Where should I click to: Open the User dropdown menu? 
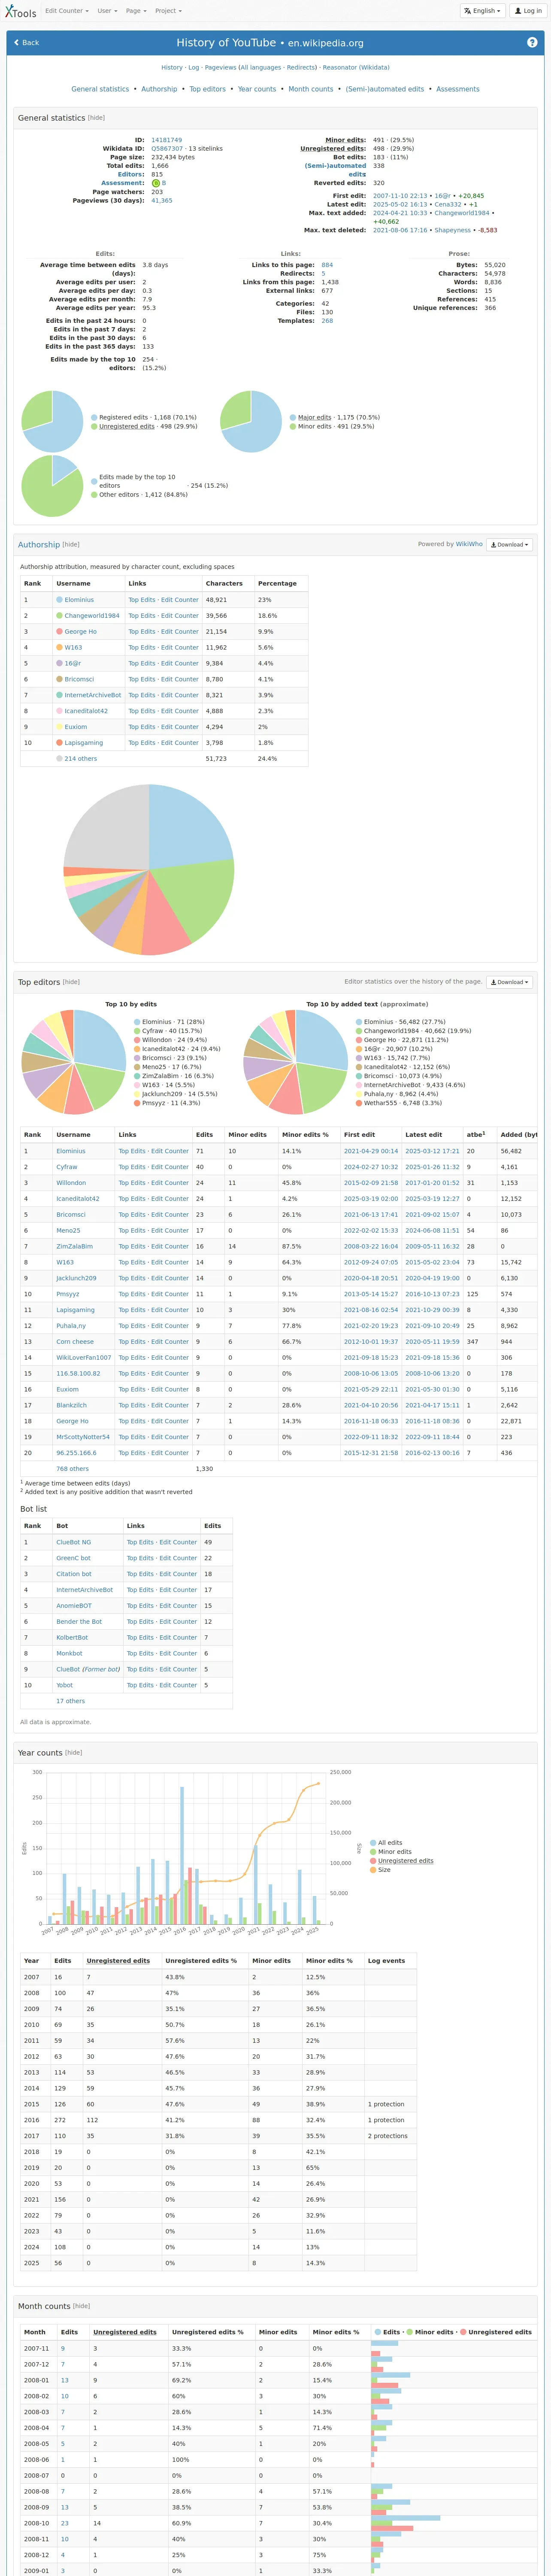tap(106, 11)
